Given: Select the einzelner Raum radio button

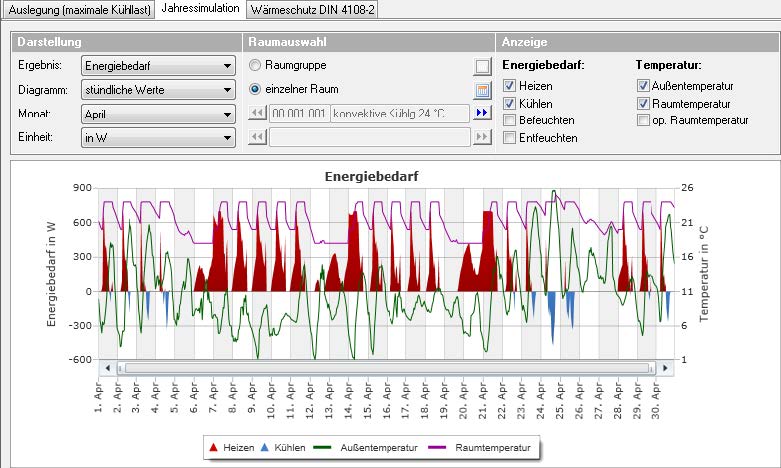Looking at the screenshot, I should click(x=255, y=89).
